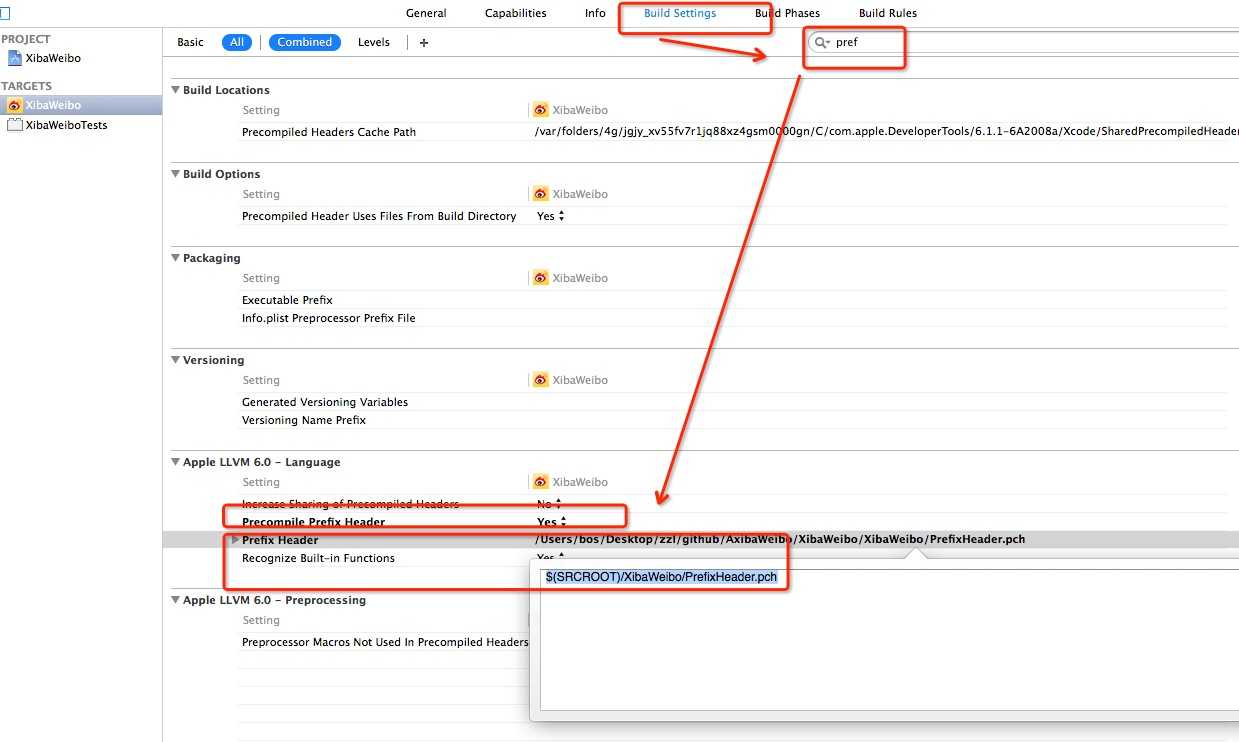
Task: Collapse the Versioning section
Action: click(176, 360)
